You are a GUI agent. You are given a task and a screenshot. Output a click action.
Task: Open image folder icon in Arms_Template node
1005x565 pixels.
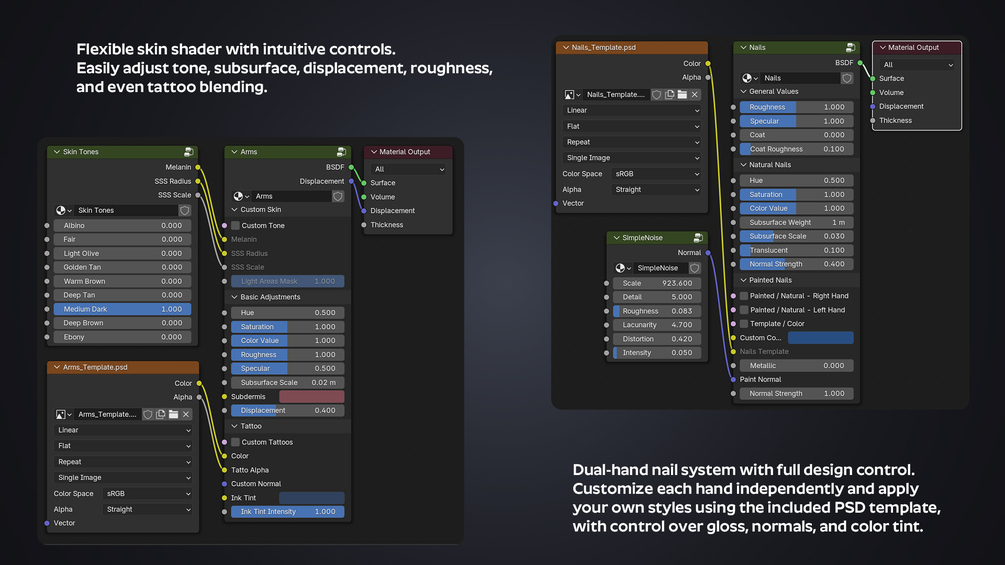click(x=174, y=414)
